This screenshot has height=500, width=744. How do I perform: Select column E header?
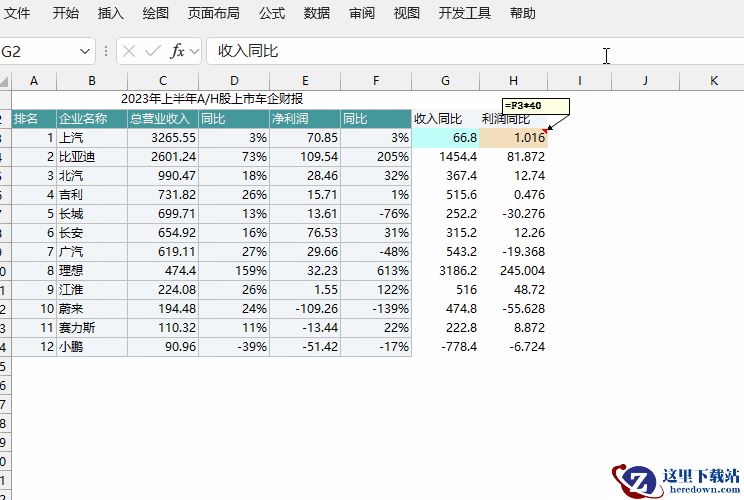[305, 81]
